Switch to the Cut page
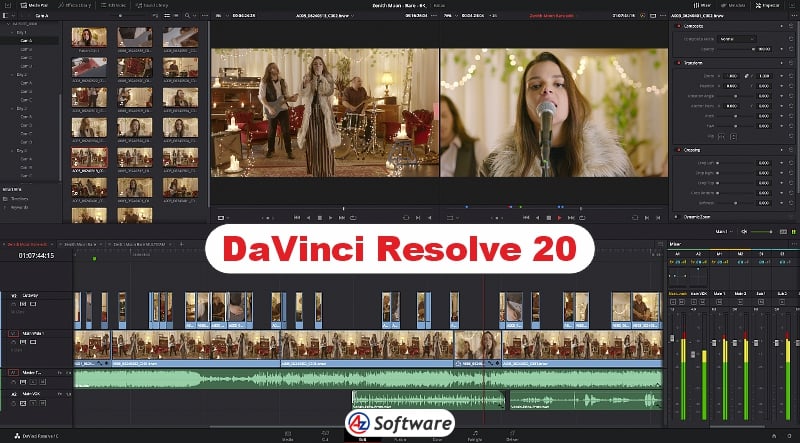The width and height of the screenshot is (800, 443). (x=325, y=435)
